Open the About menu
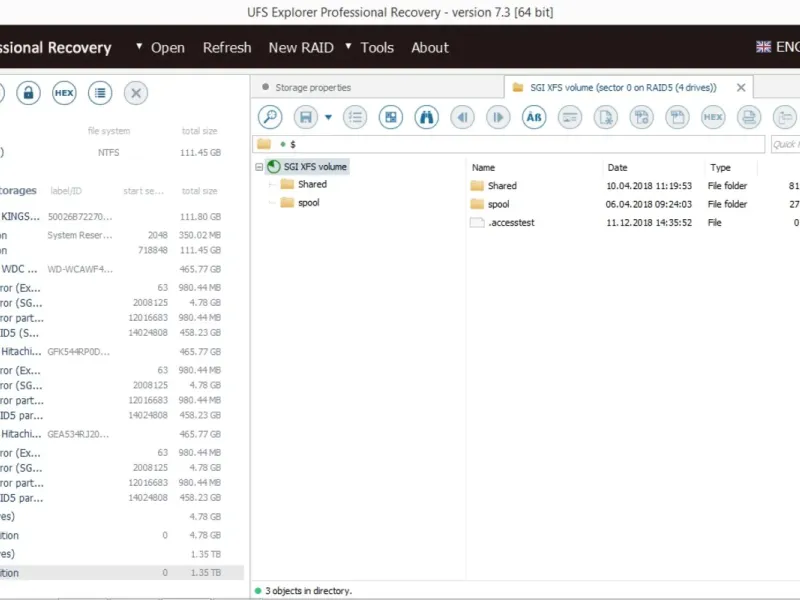 click(x=430, y=47)
